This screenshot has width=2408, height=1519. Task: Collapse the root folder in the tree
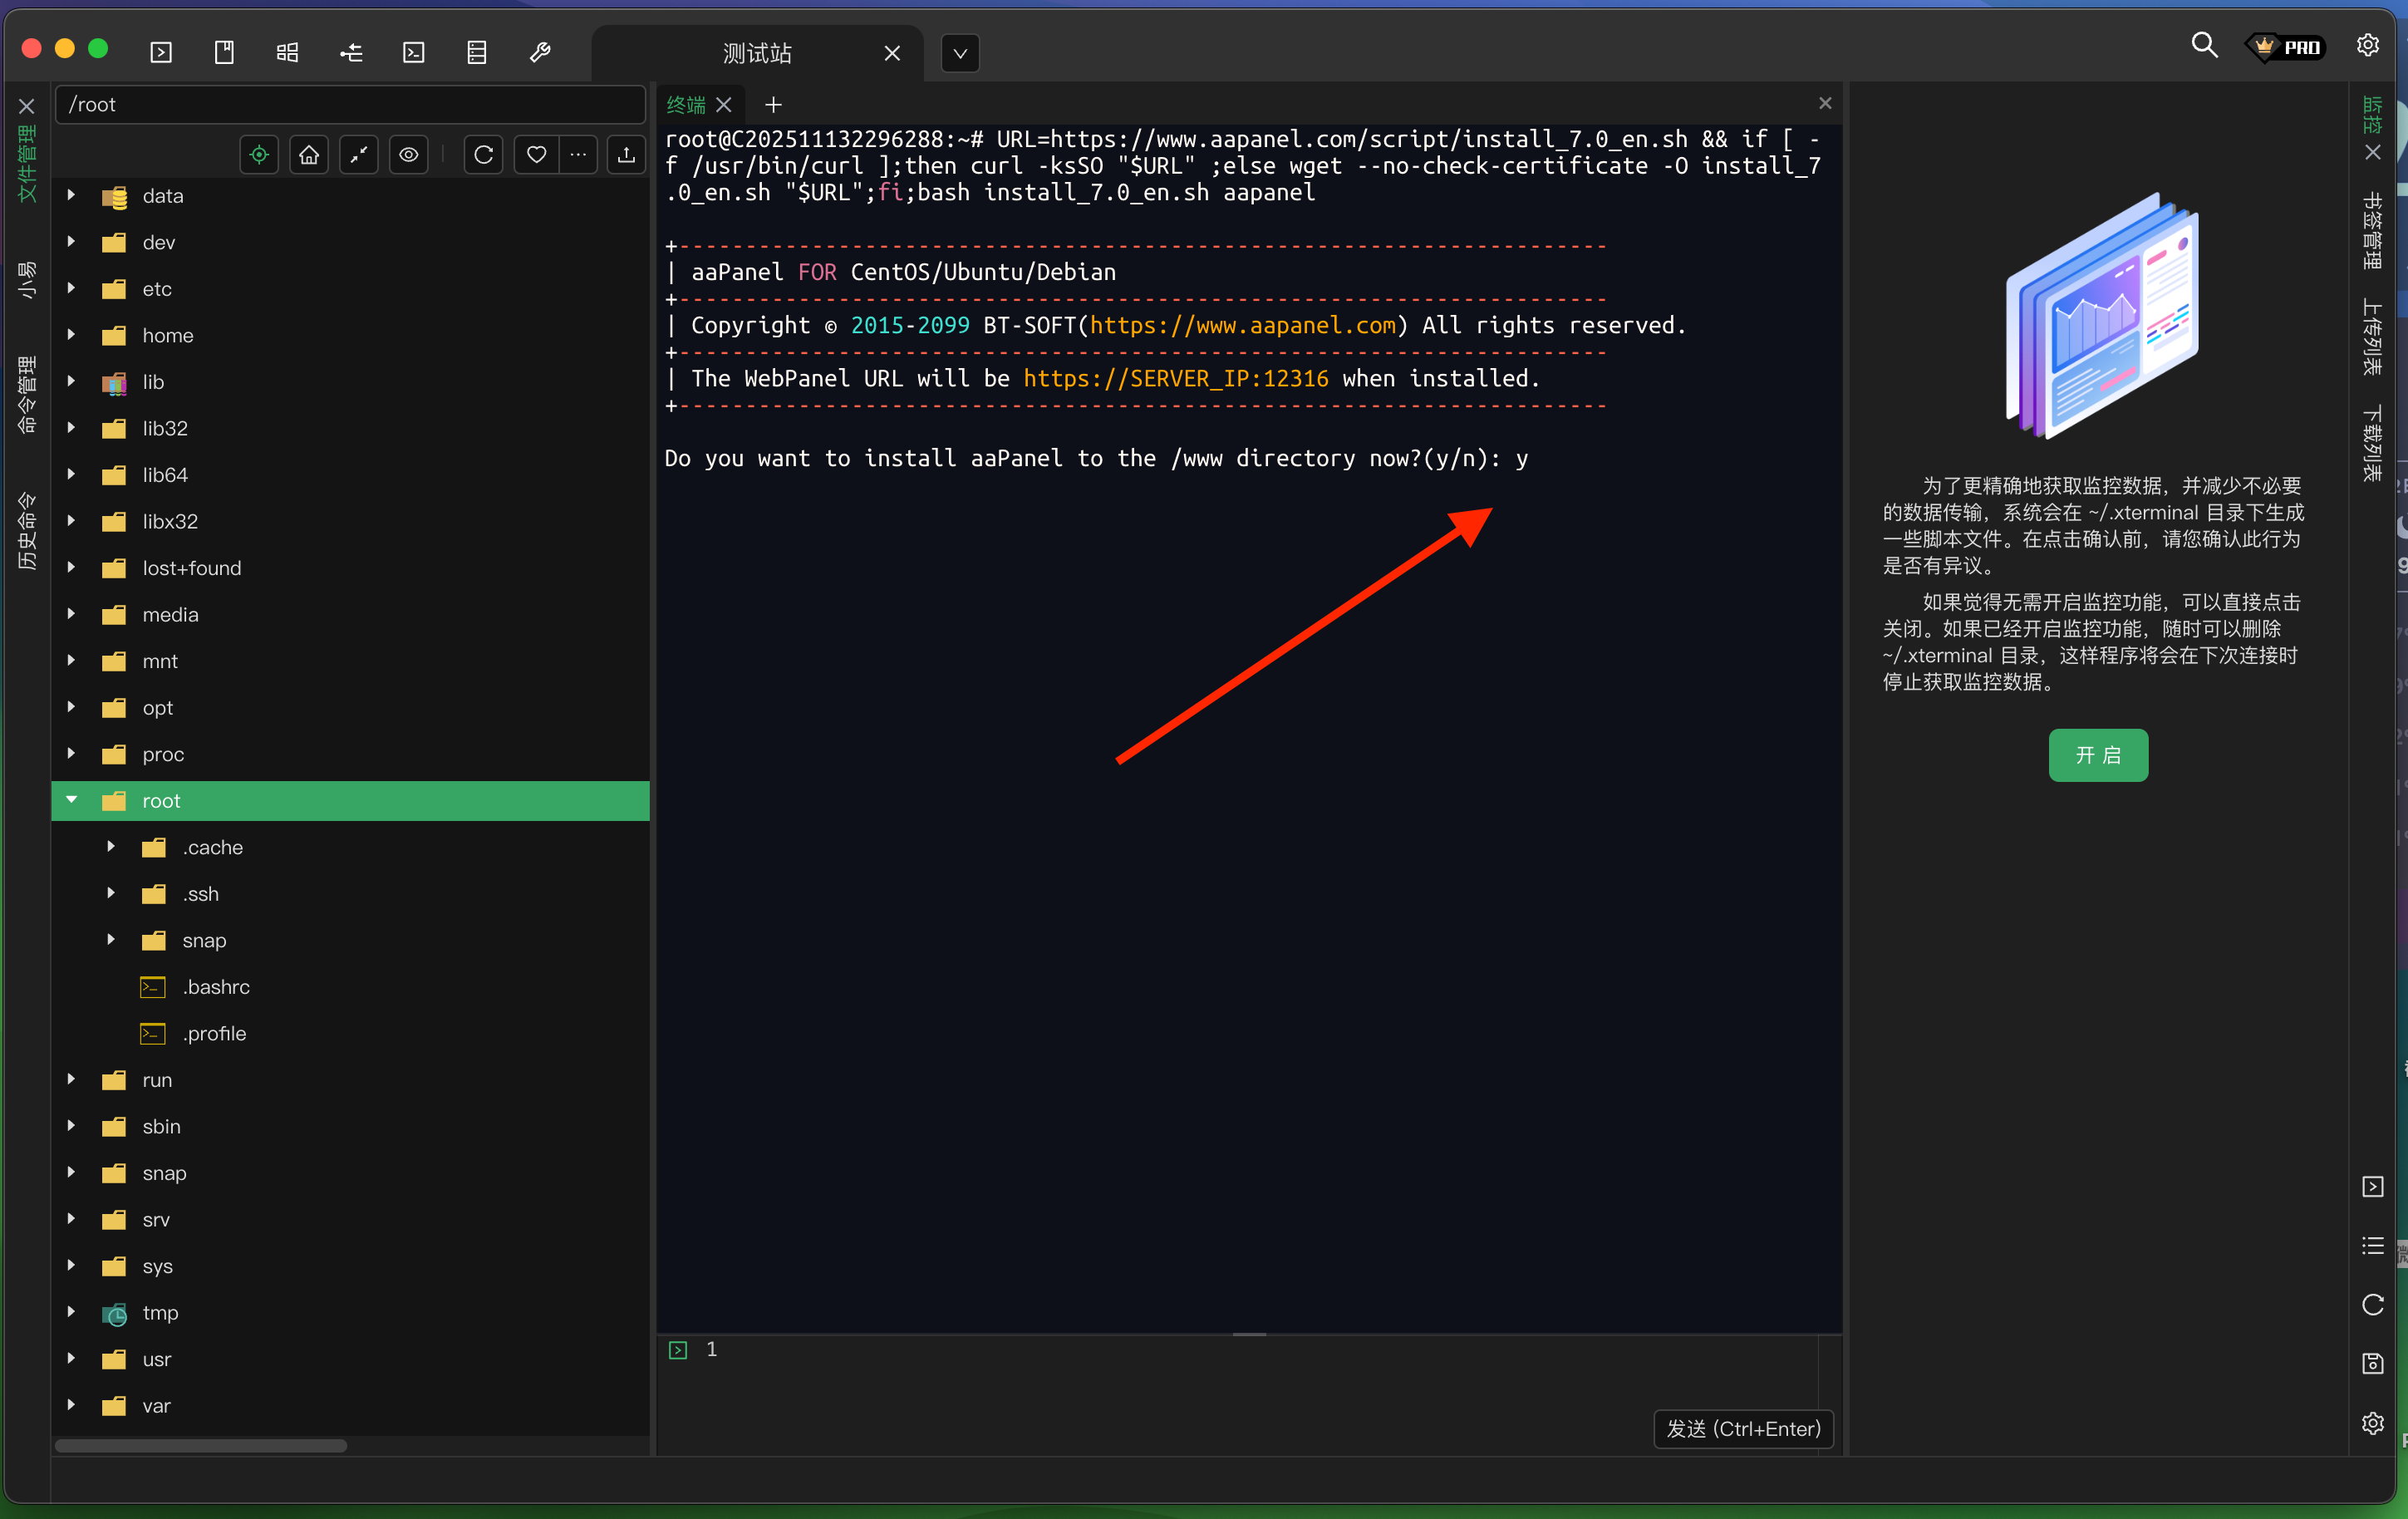[72, 800]
